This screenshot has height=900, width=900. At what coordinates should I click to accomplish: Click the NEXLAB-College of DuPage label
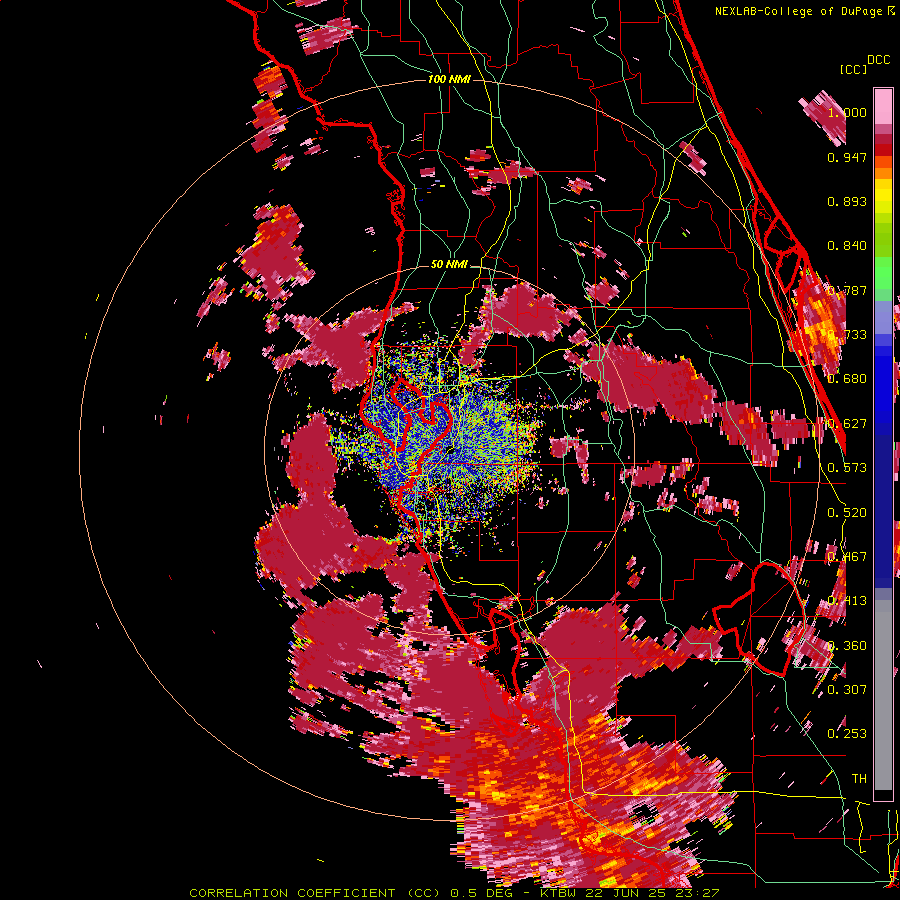click(x=800, y=11)
